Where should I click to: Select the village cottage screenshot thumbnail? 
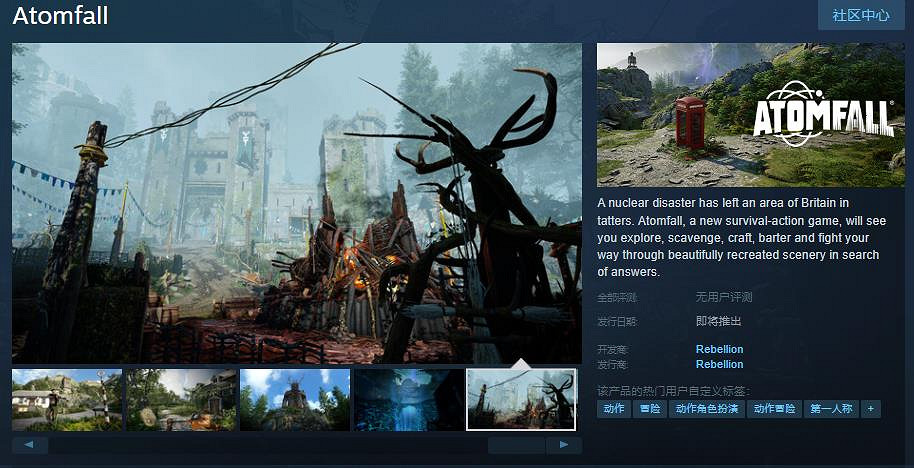(67, 399)
